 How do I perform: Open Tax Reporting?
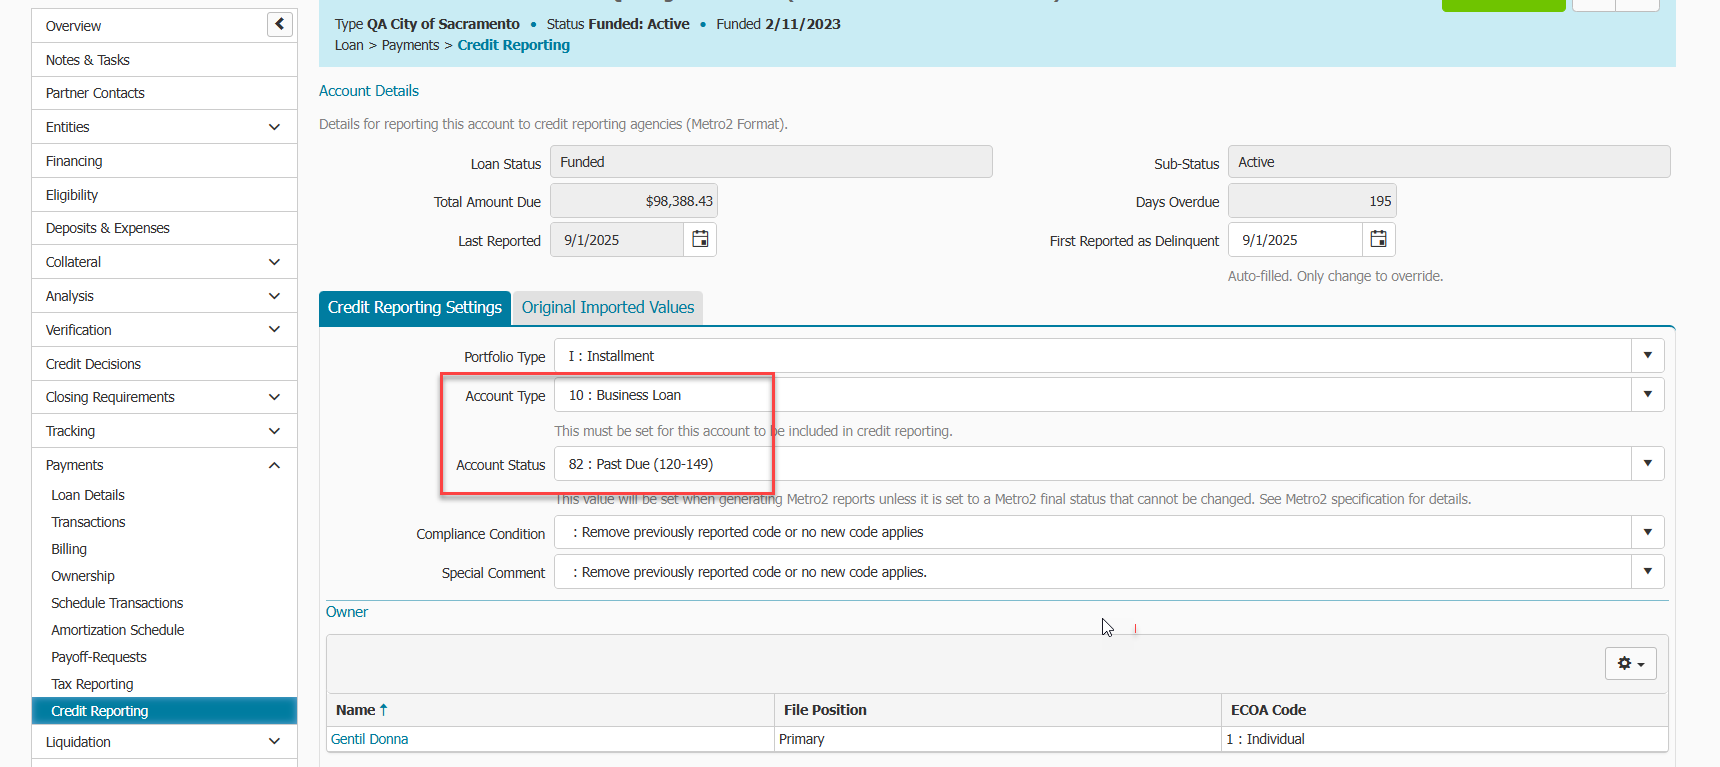tap(92, 684)
